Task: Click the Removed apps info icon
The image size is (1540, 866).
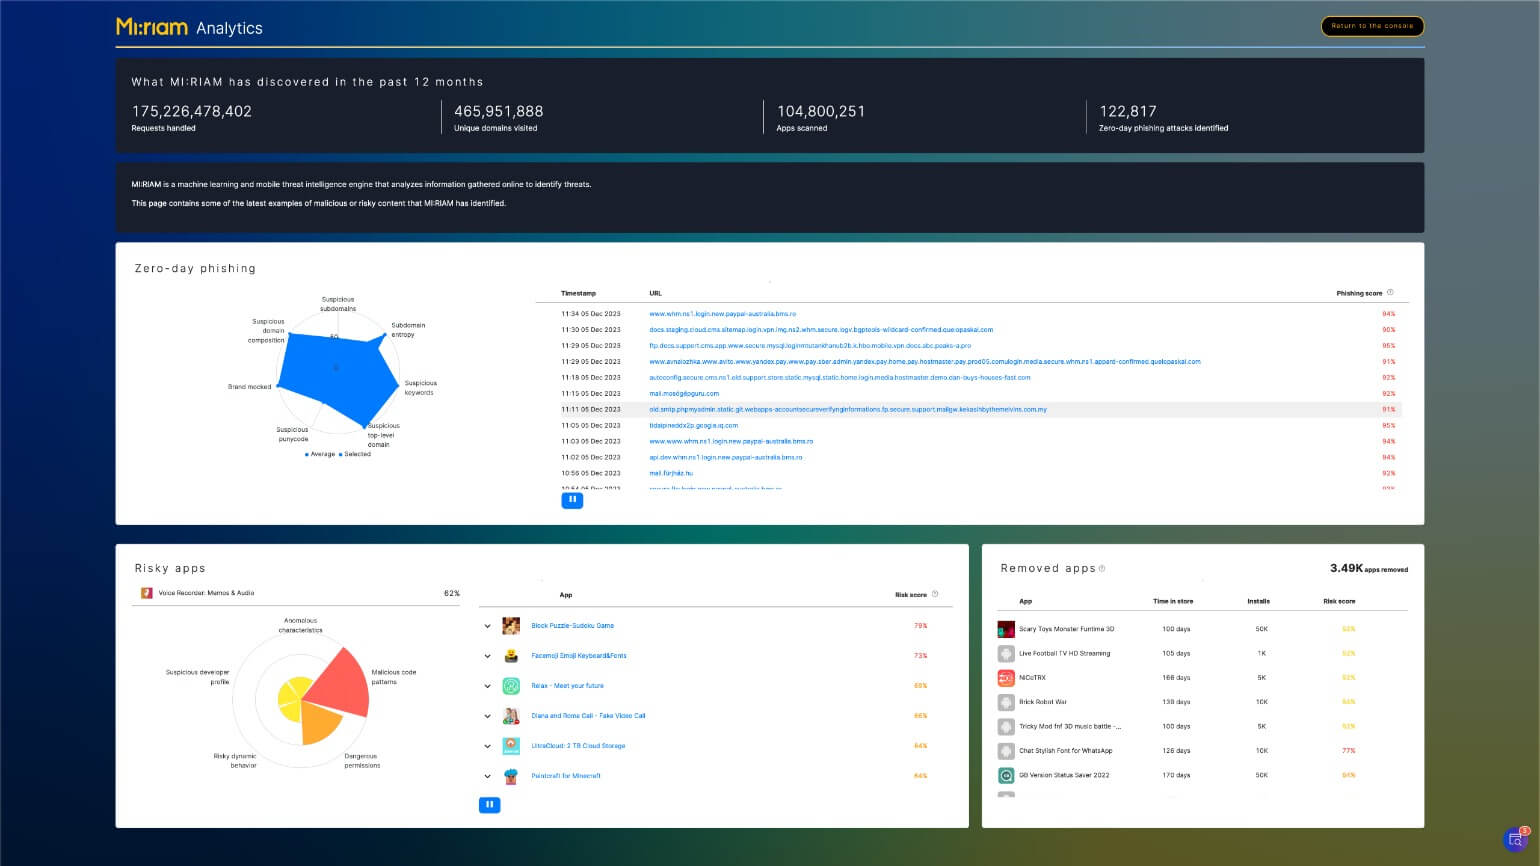Action: pyautogui.click(x=1102, y=568)
